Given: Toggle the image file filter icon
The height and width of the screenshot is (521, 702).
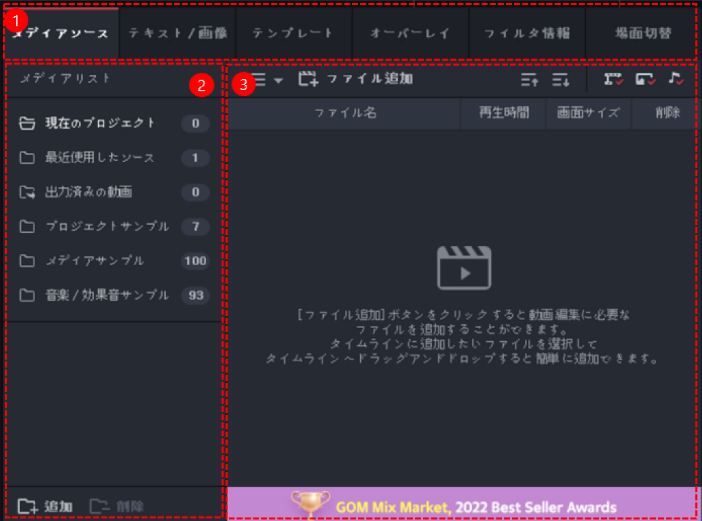Looking at the screenshot, I should coord(645,79).
